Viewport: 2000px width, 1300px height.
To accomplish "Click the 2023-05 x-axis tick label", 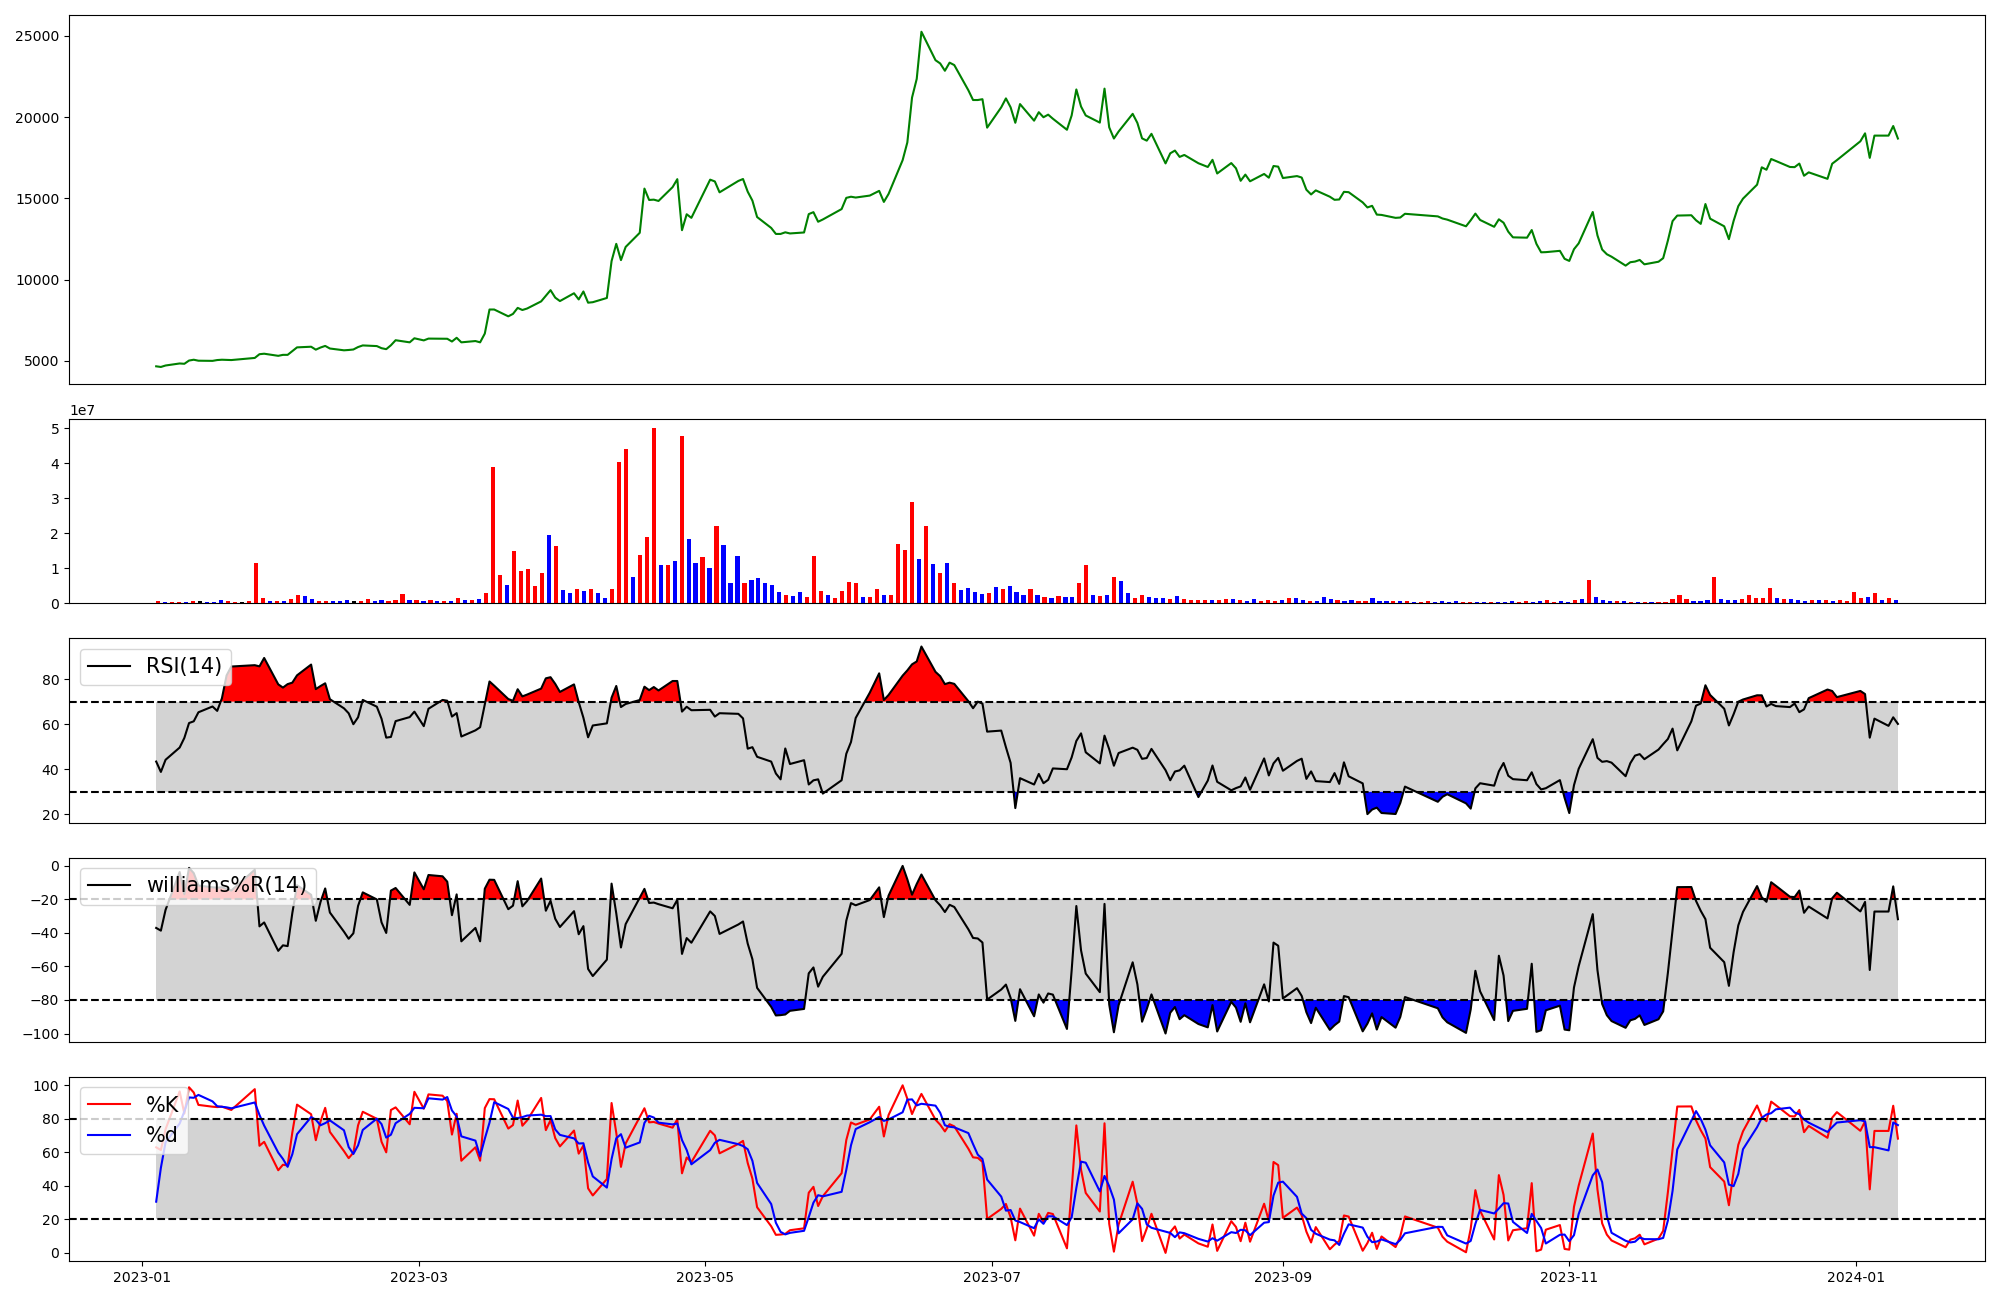I will [x=705, y=1277].
